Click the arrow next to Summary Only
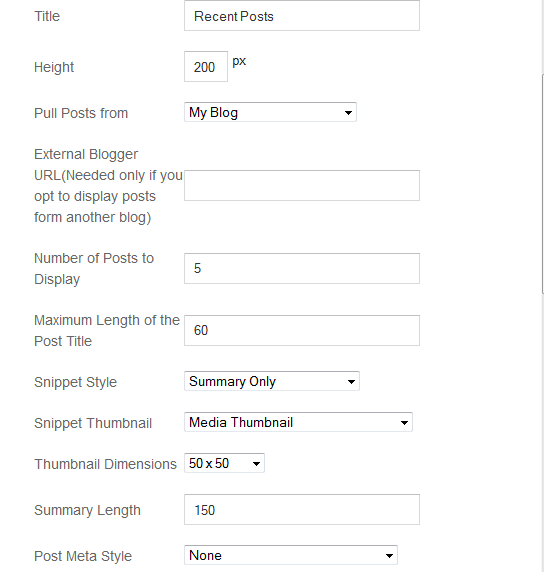Viewport: 544px width, 572px height. (351, 382)
